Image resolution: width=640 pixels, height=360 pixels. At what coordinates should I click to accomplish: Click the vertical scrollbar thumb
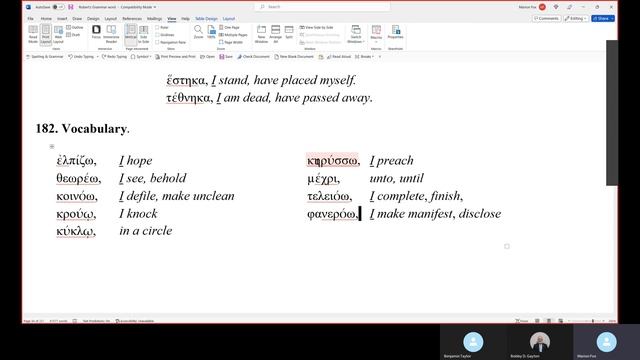tap(611, 113)
